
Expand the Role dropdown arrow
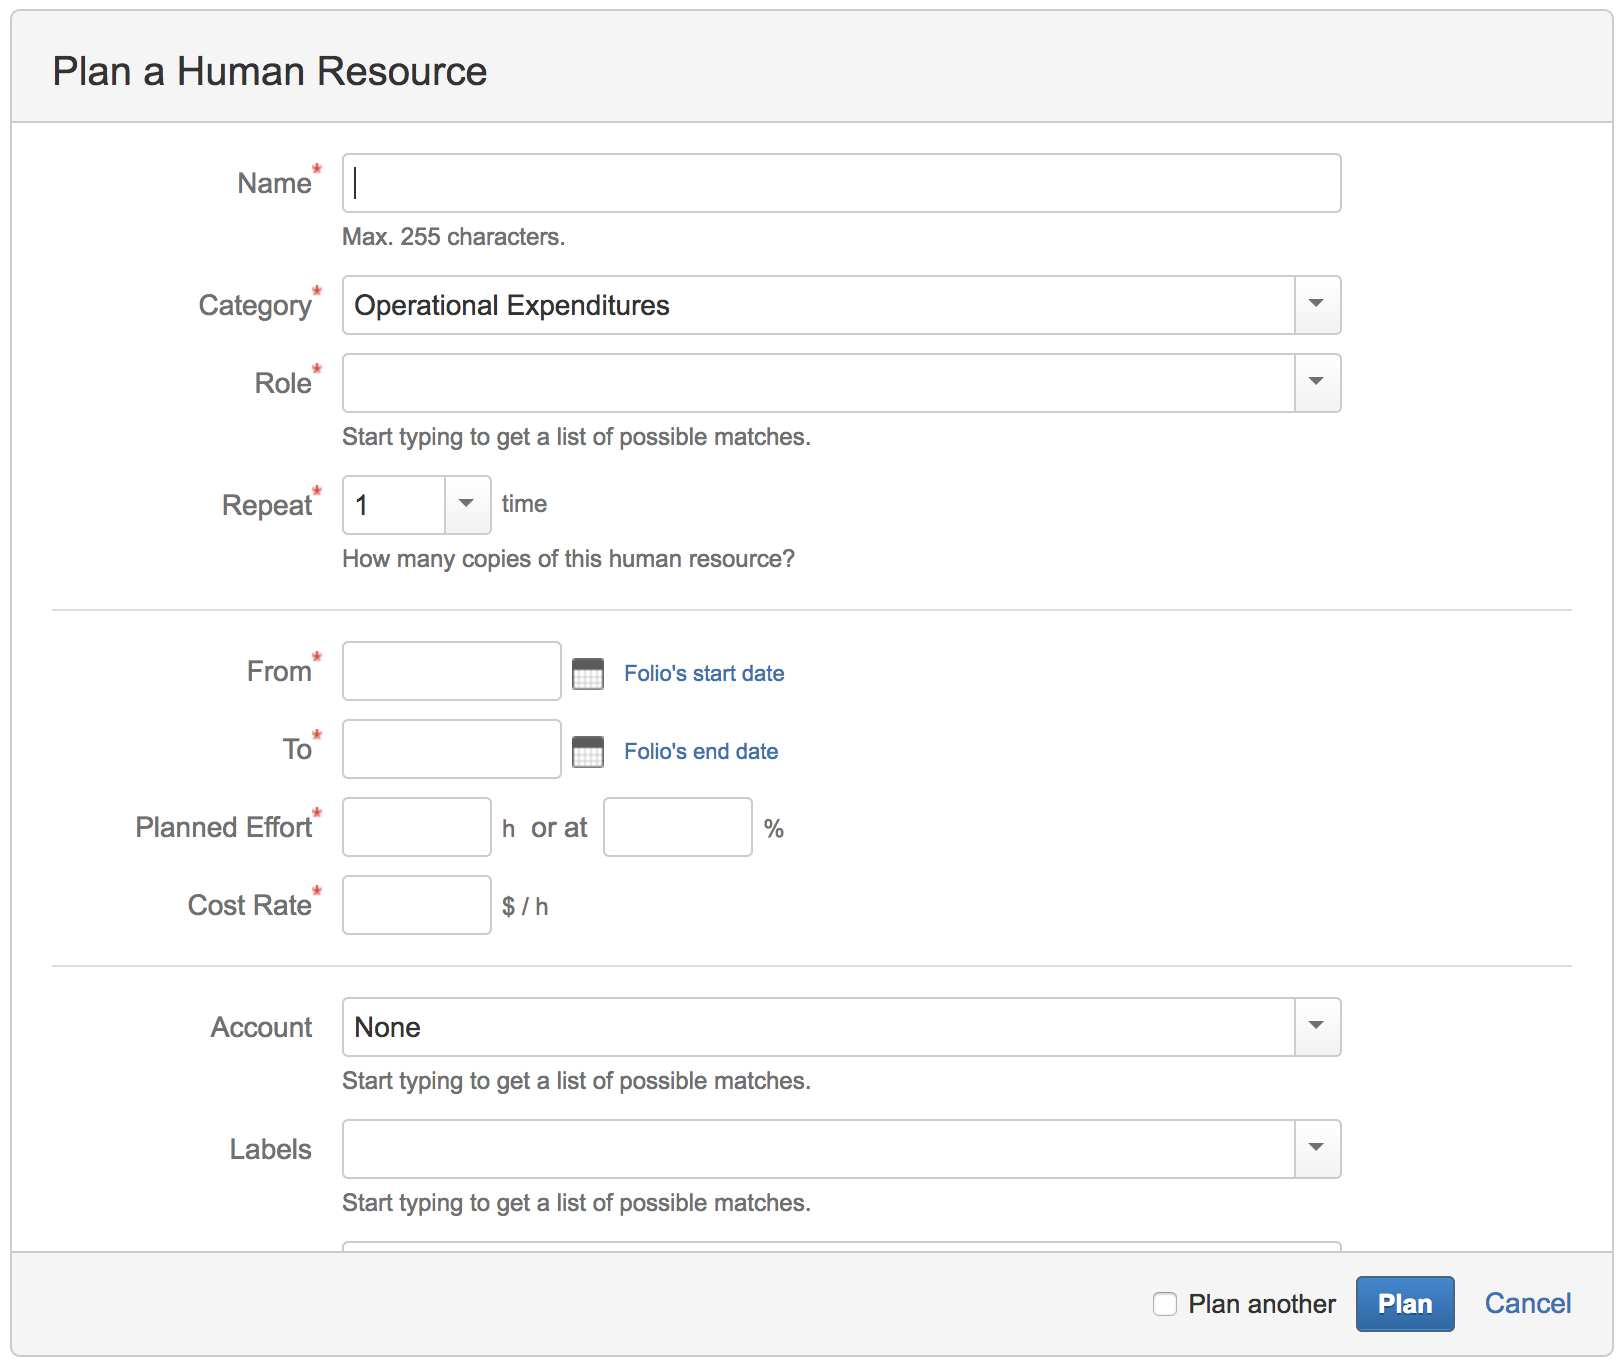point(1317,383)
